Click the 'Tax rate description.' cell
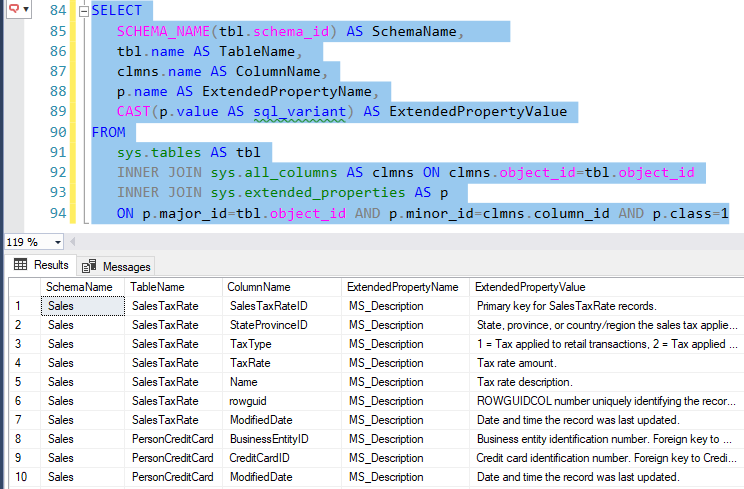This screenshot has width=744, height=489. pos(606,382)
